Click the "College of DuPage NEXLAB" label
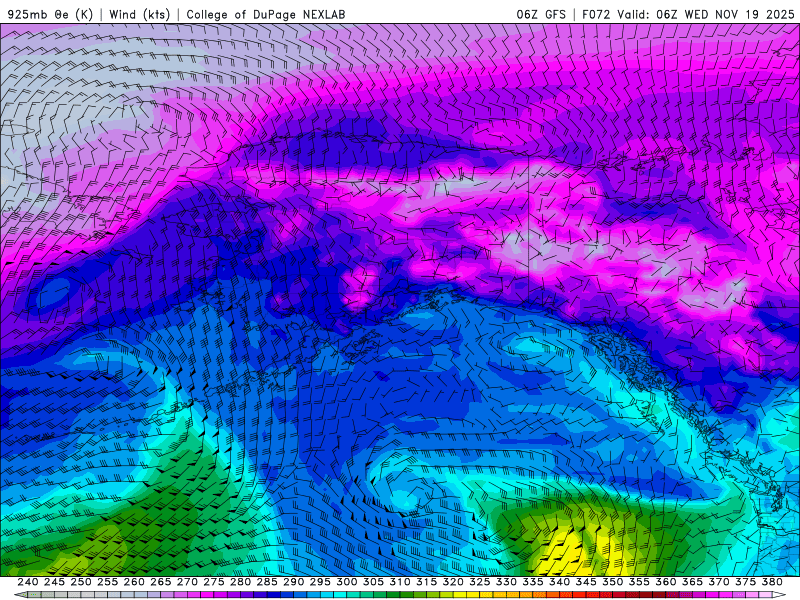This screenshot has width=800, height=600. (266, 14)
